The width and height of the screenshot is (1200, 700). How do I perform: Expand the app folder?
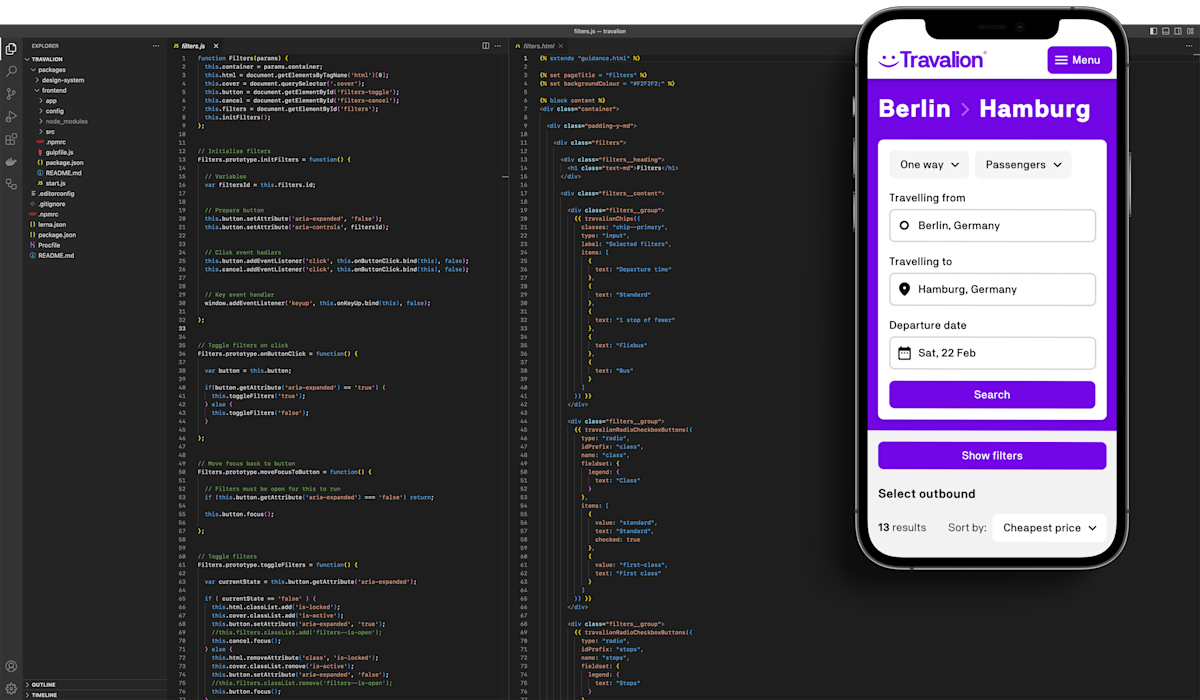(50, 100)
